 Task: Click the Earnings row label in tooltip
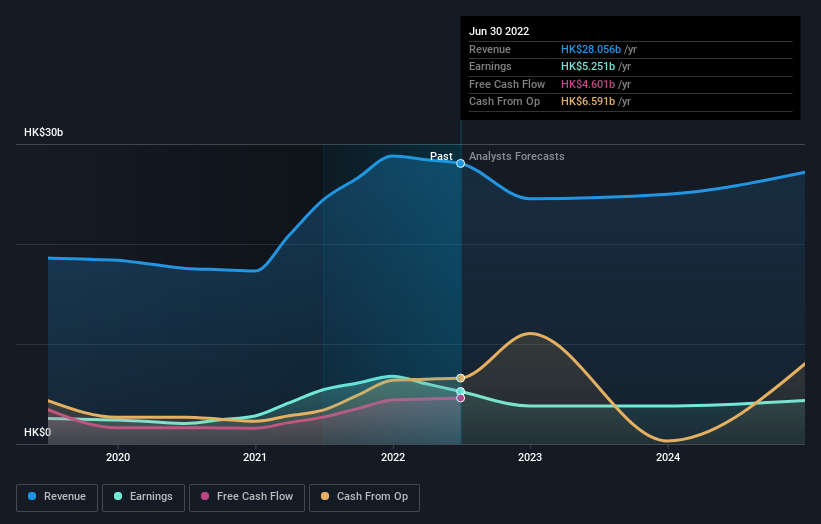pyautogui.click(x=490, y=66)
